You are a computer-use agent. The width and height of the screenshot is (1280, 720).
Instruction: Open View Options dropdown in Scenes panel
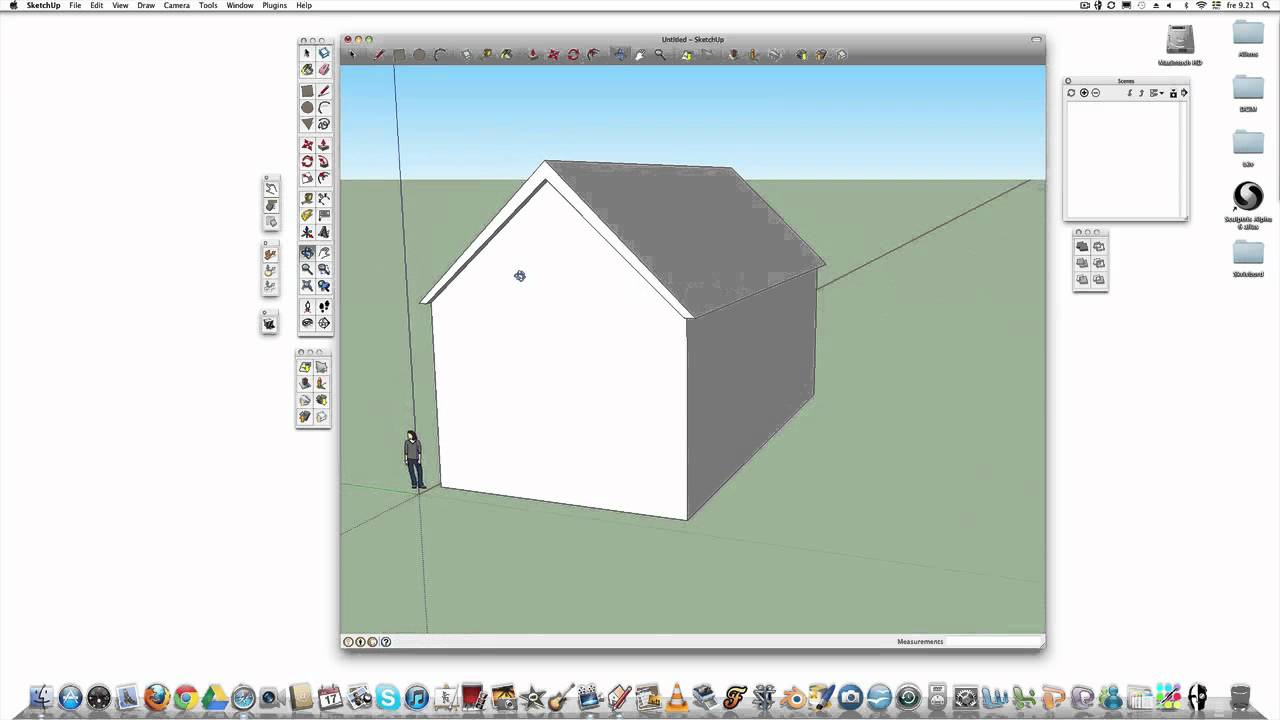tap(1156, 93)
